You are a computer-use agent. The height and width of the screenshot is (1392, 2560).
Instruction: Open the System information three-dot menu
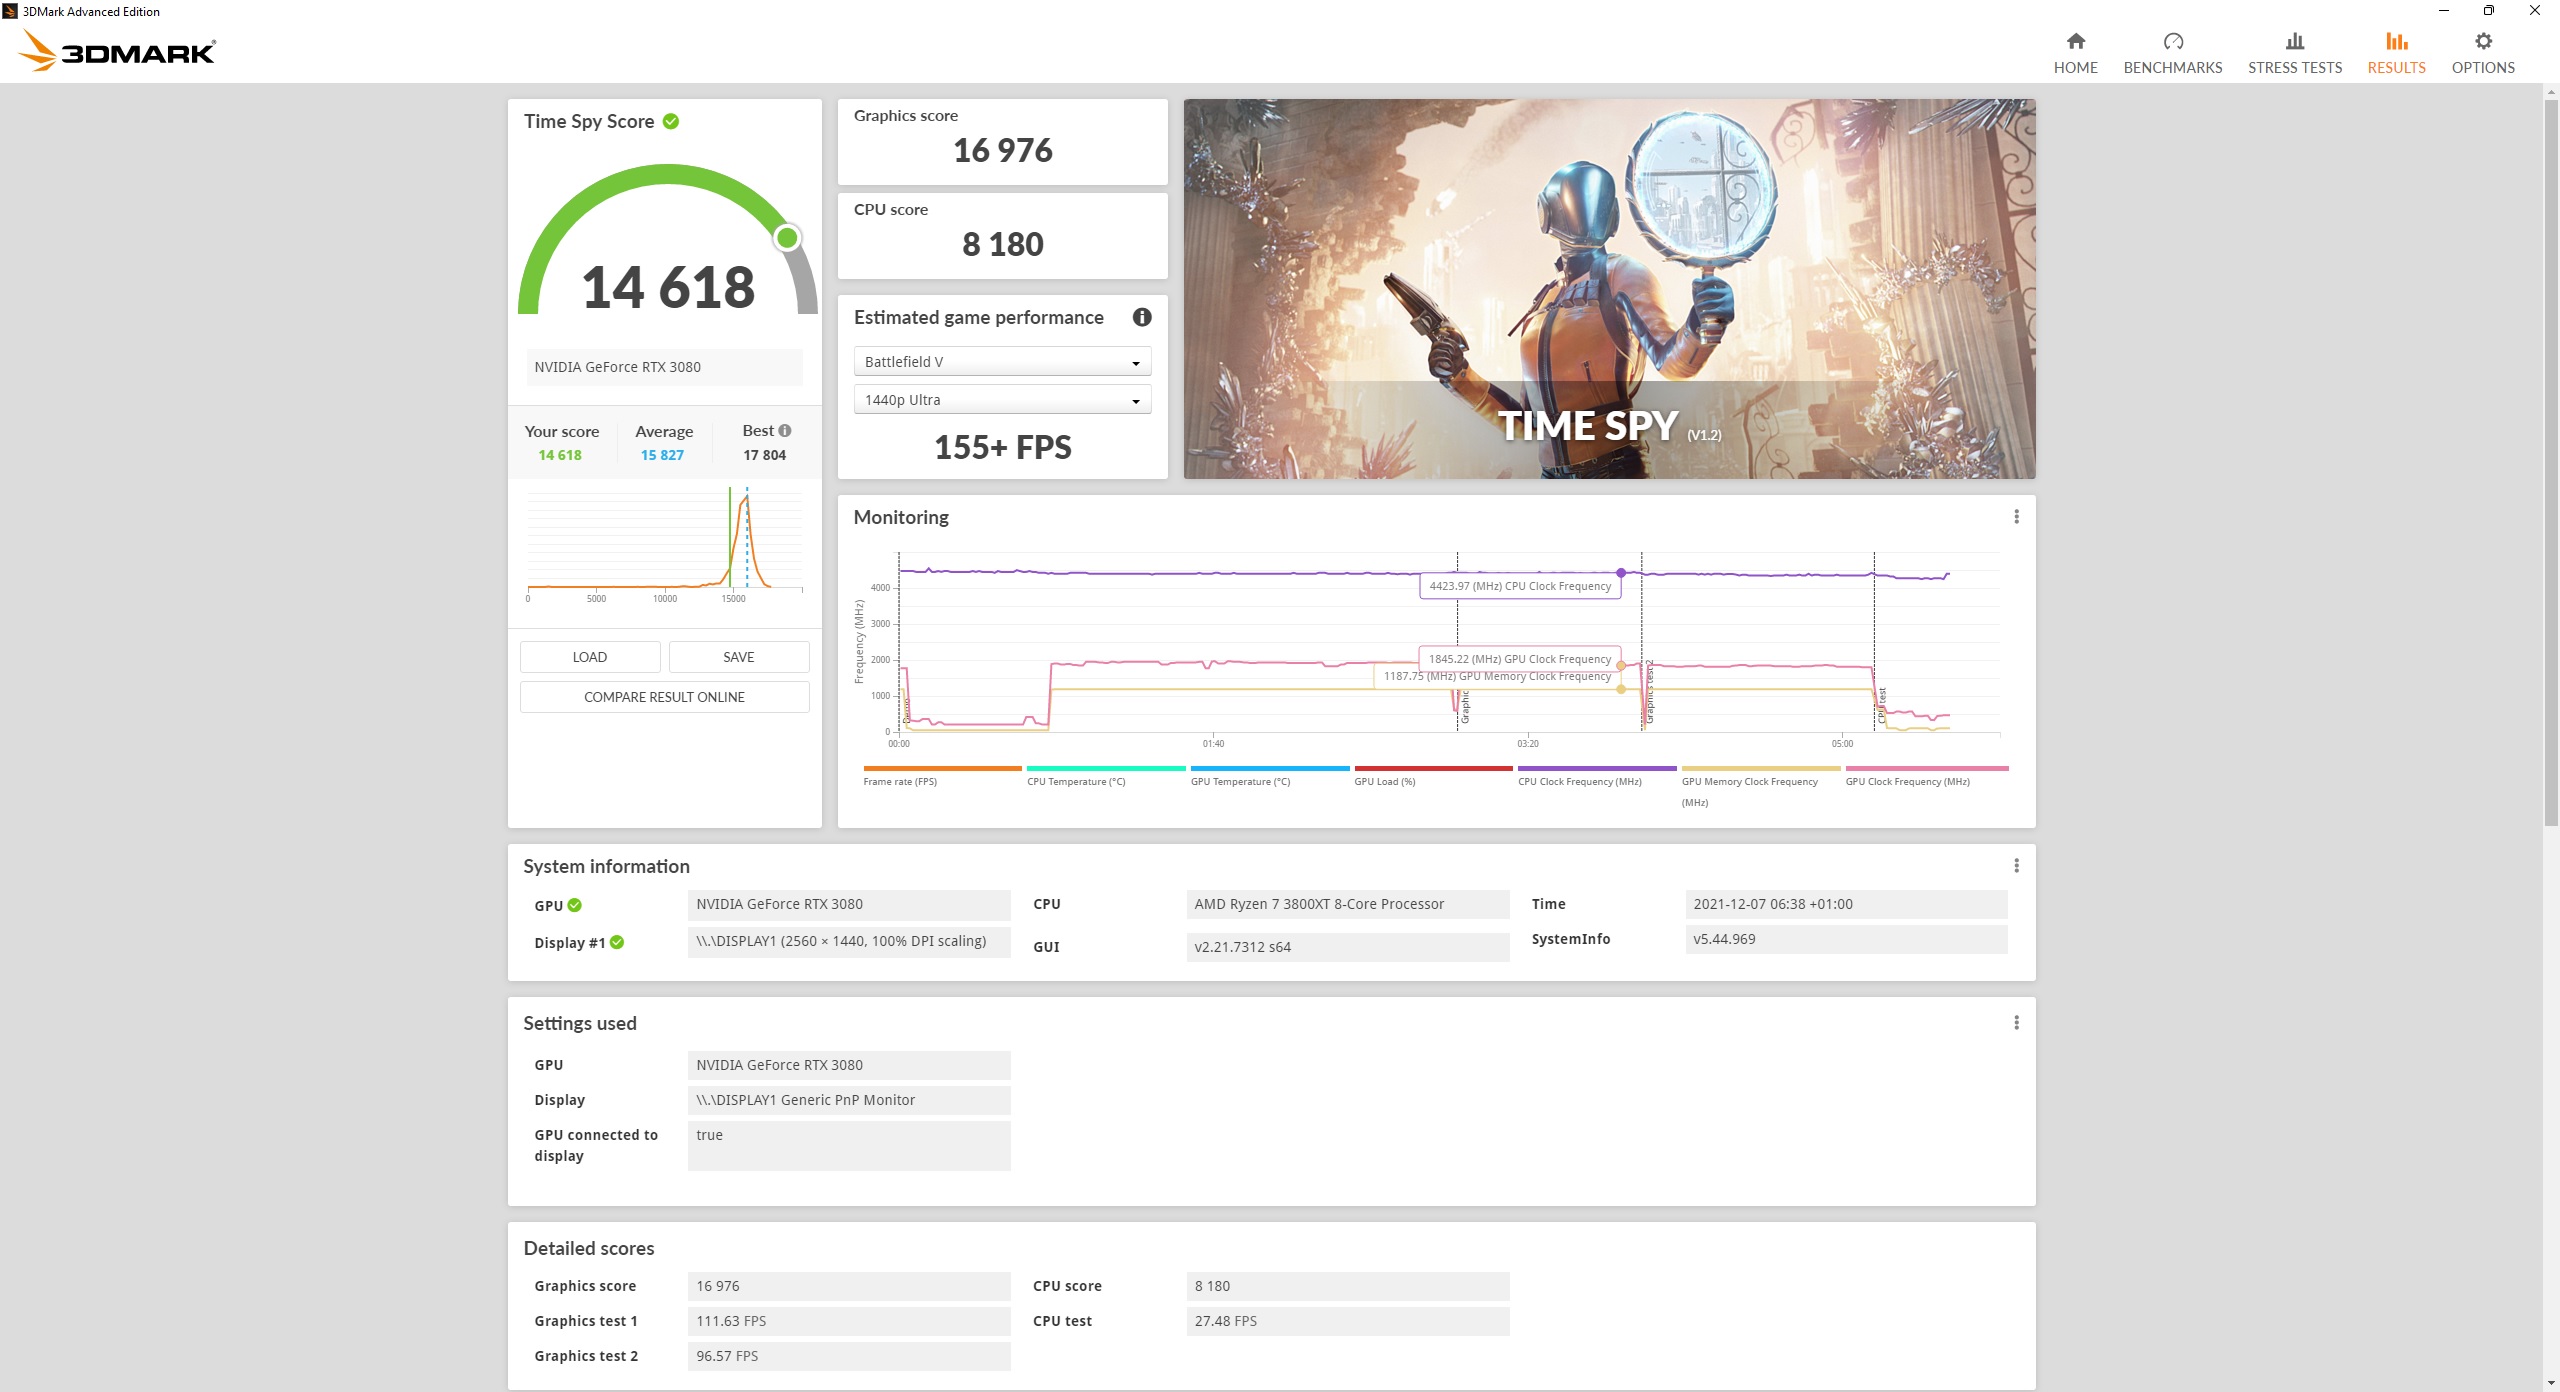tap(2016, 865)
